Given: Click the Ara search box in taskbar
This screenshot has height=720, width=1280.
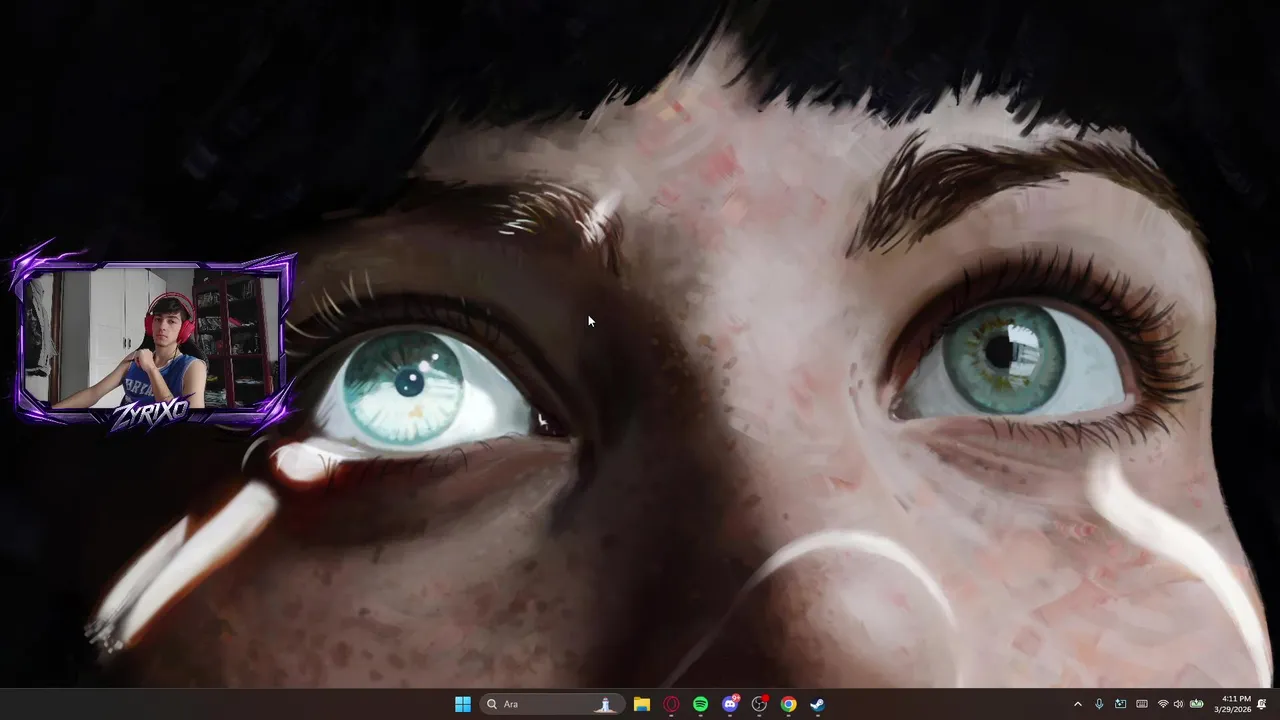Looking at the screenshot, I should 552,704.
